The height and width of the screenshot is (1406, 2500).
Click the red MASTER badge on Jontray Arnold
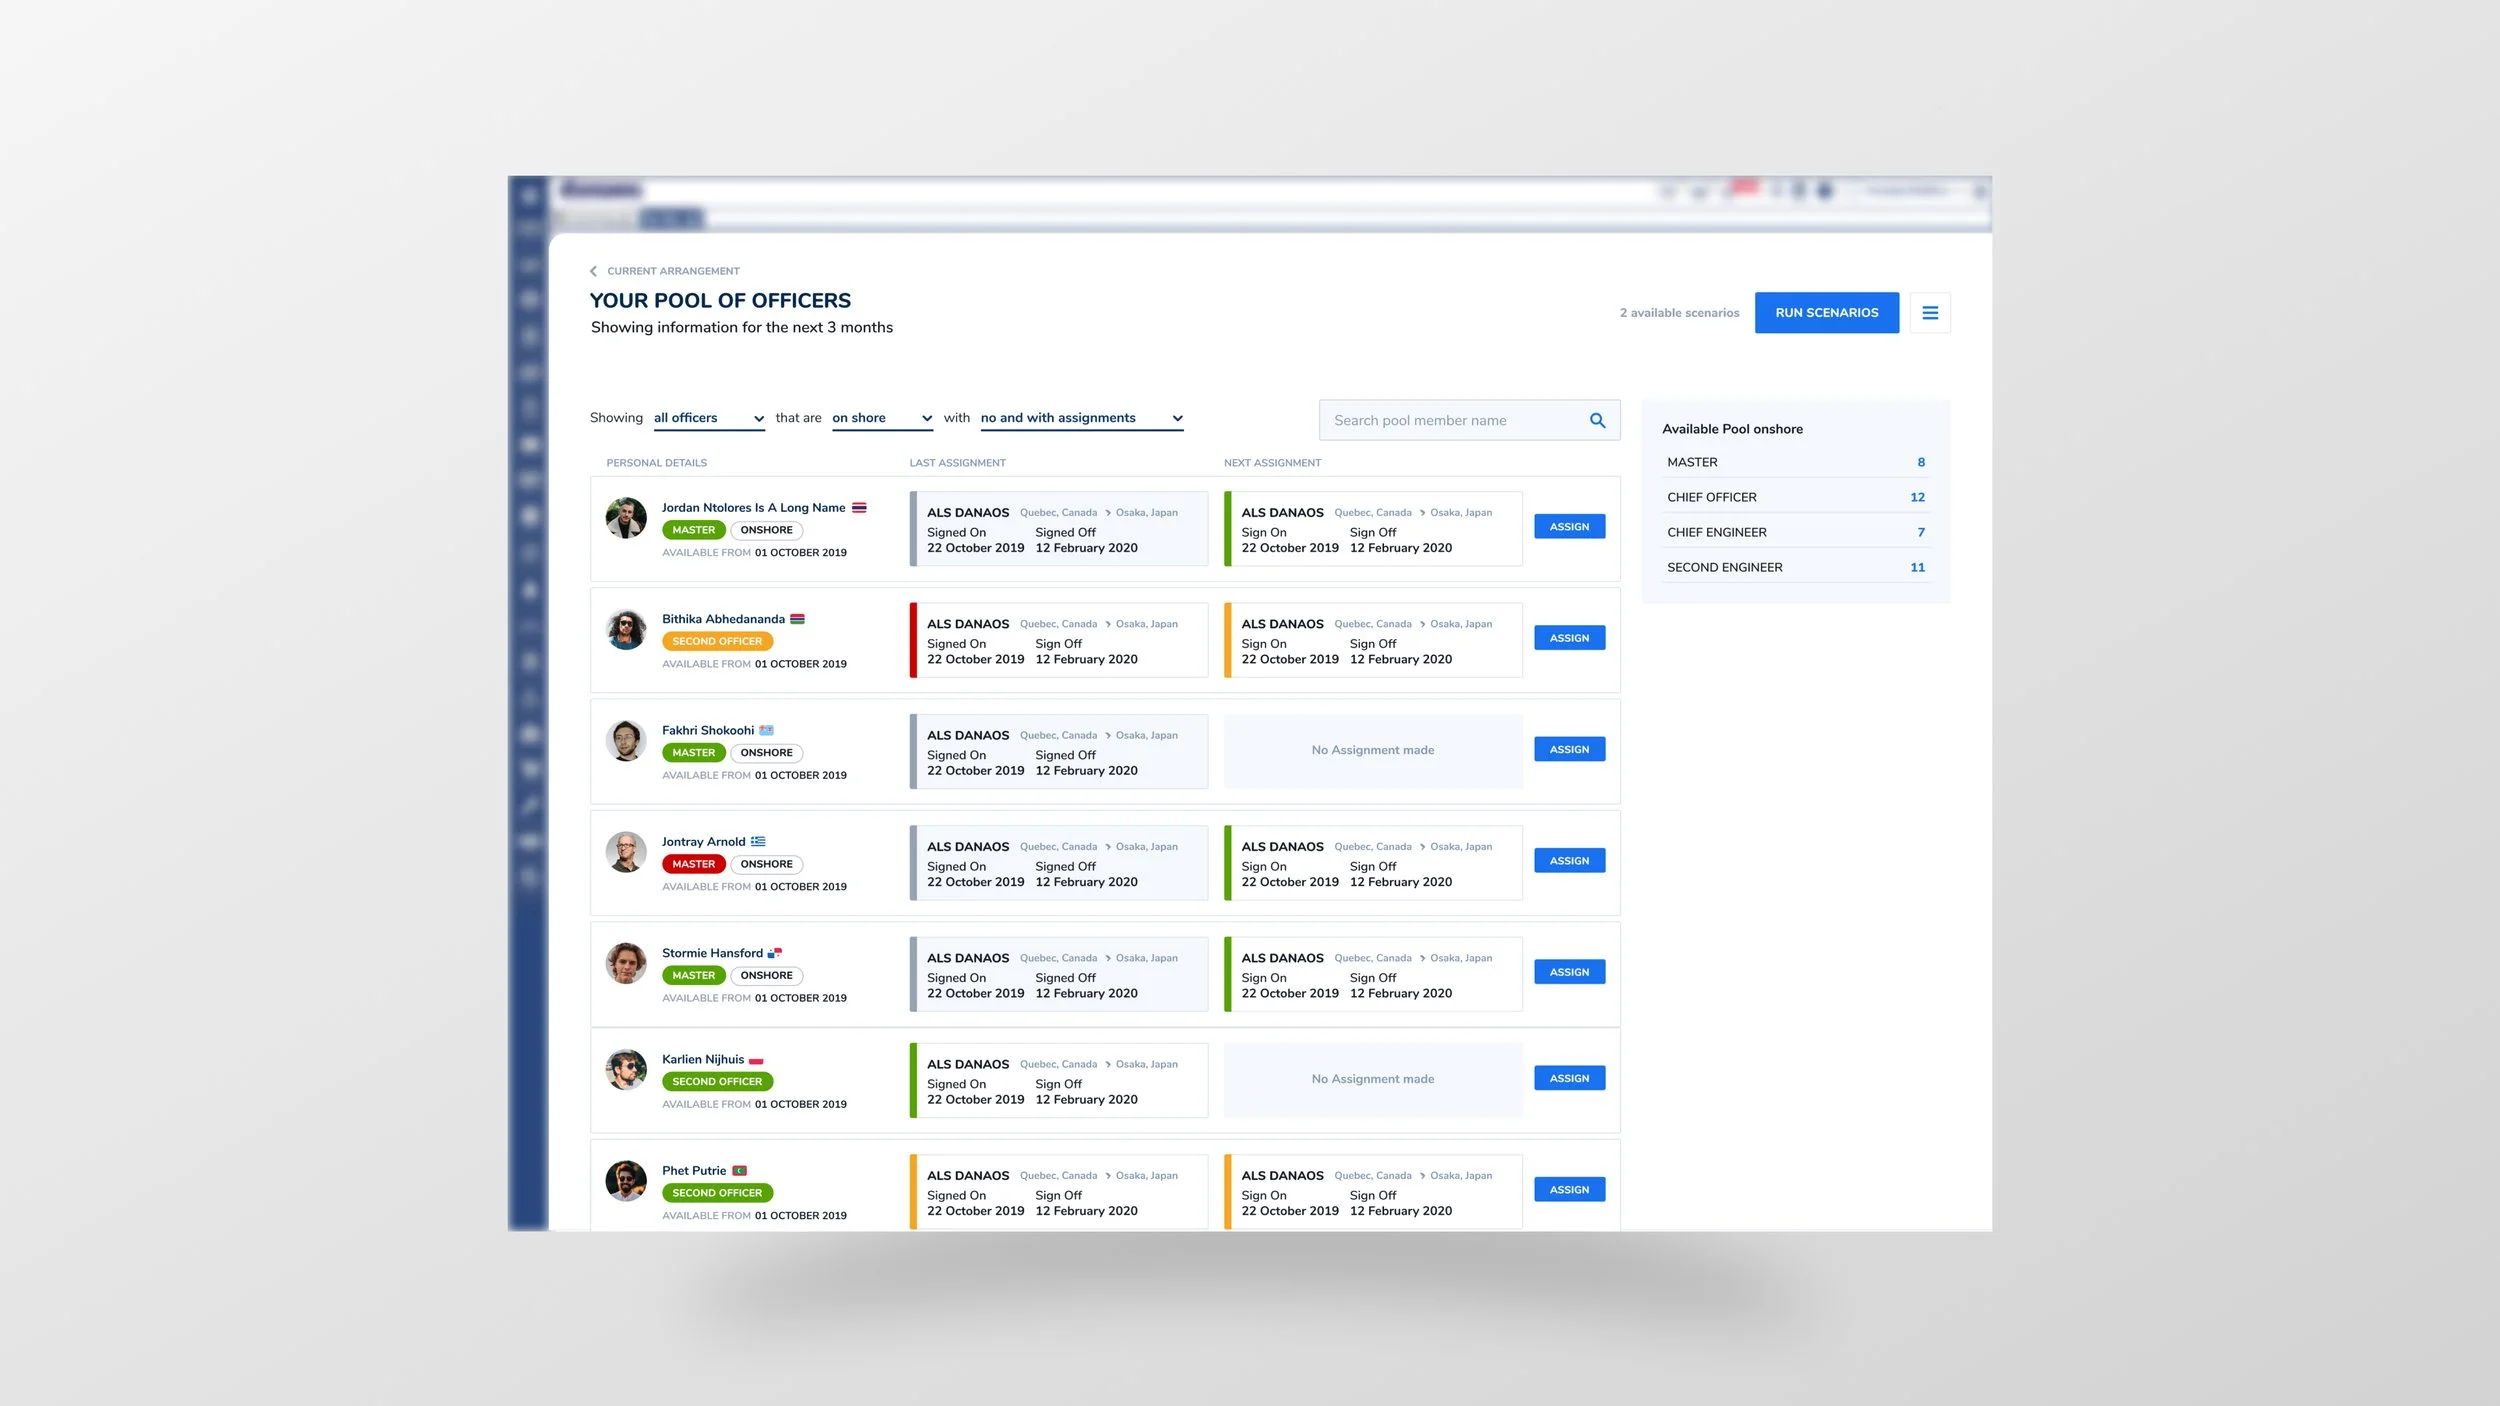point(693,864)
